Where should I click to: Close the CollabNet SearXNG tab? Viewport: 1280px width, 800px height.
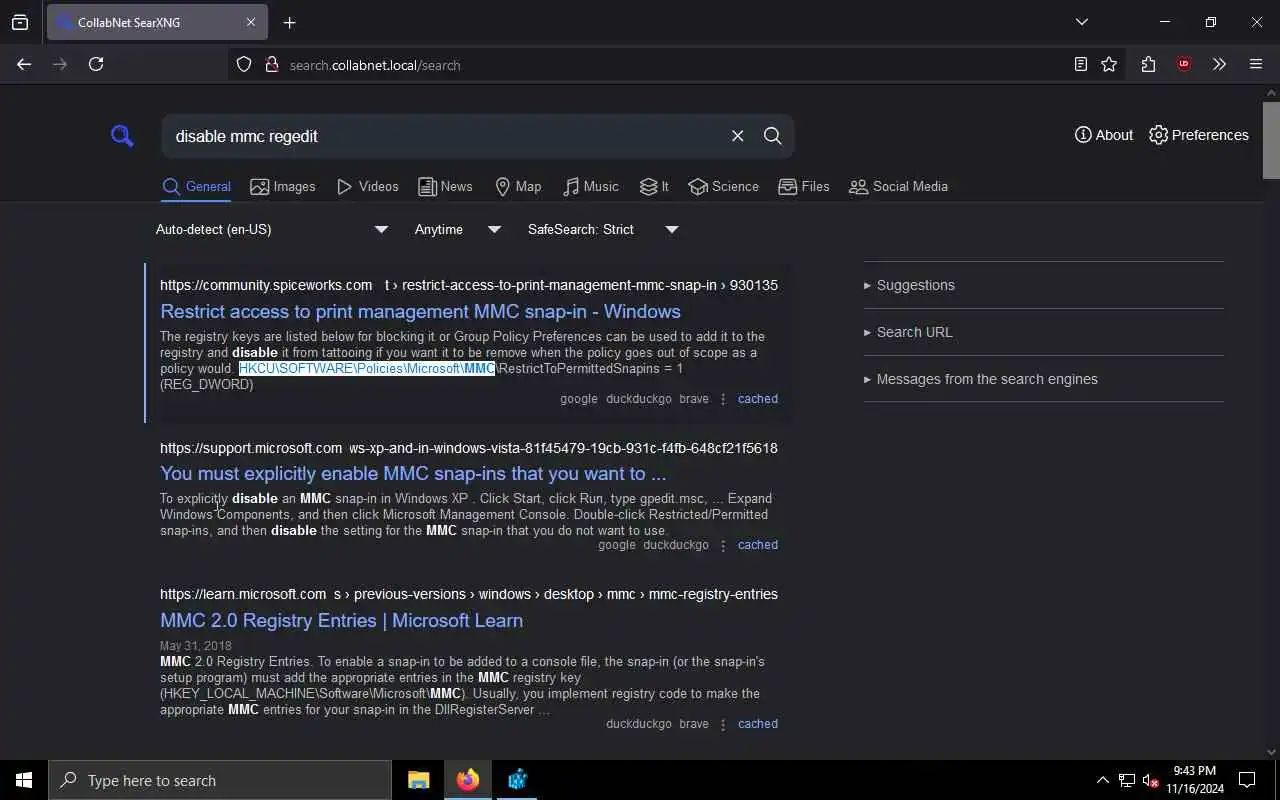[x=251, y=22]
